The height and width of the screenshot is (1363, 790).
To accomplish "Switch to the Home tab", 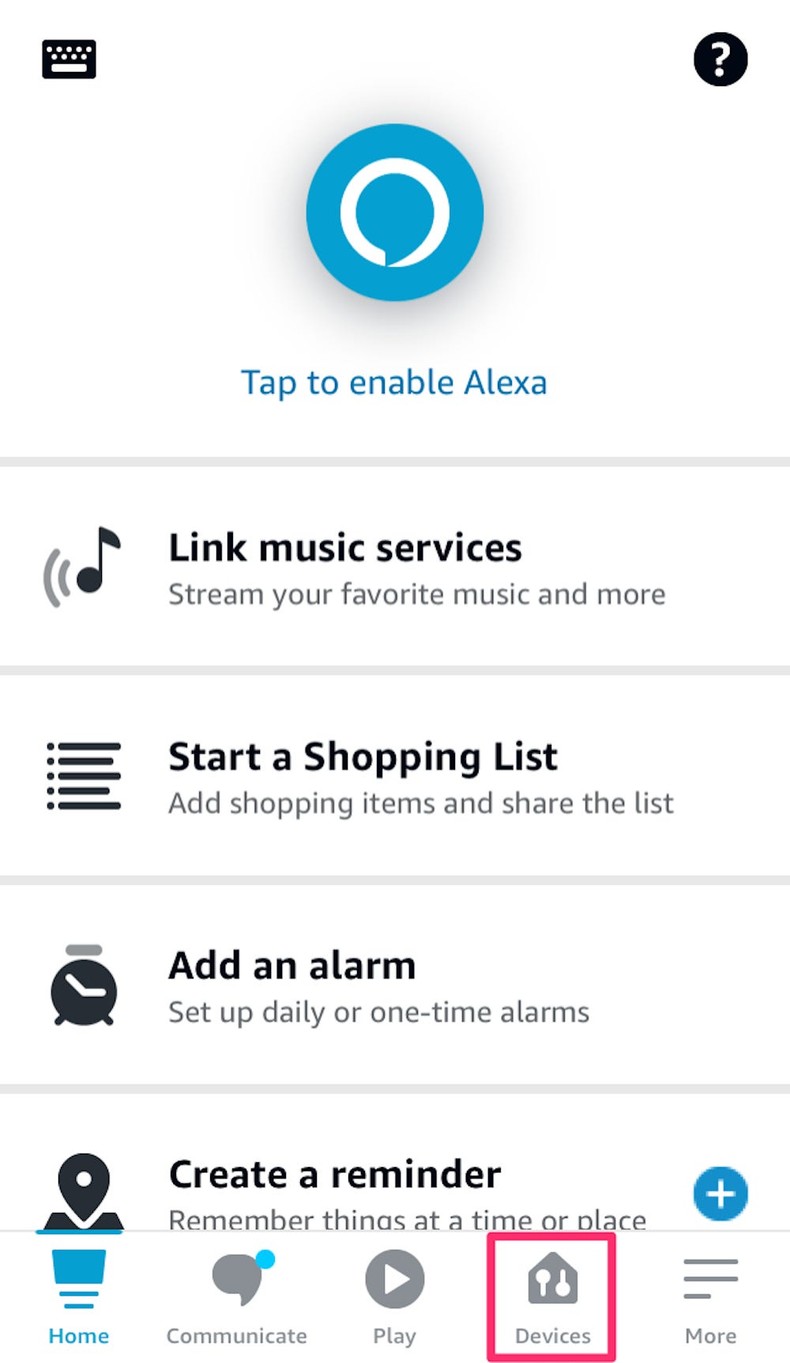I will (x=78, y=1295).
